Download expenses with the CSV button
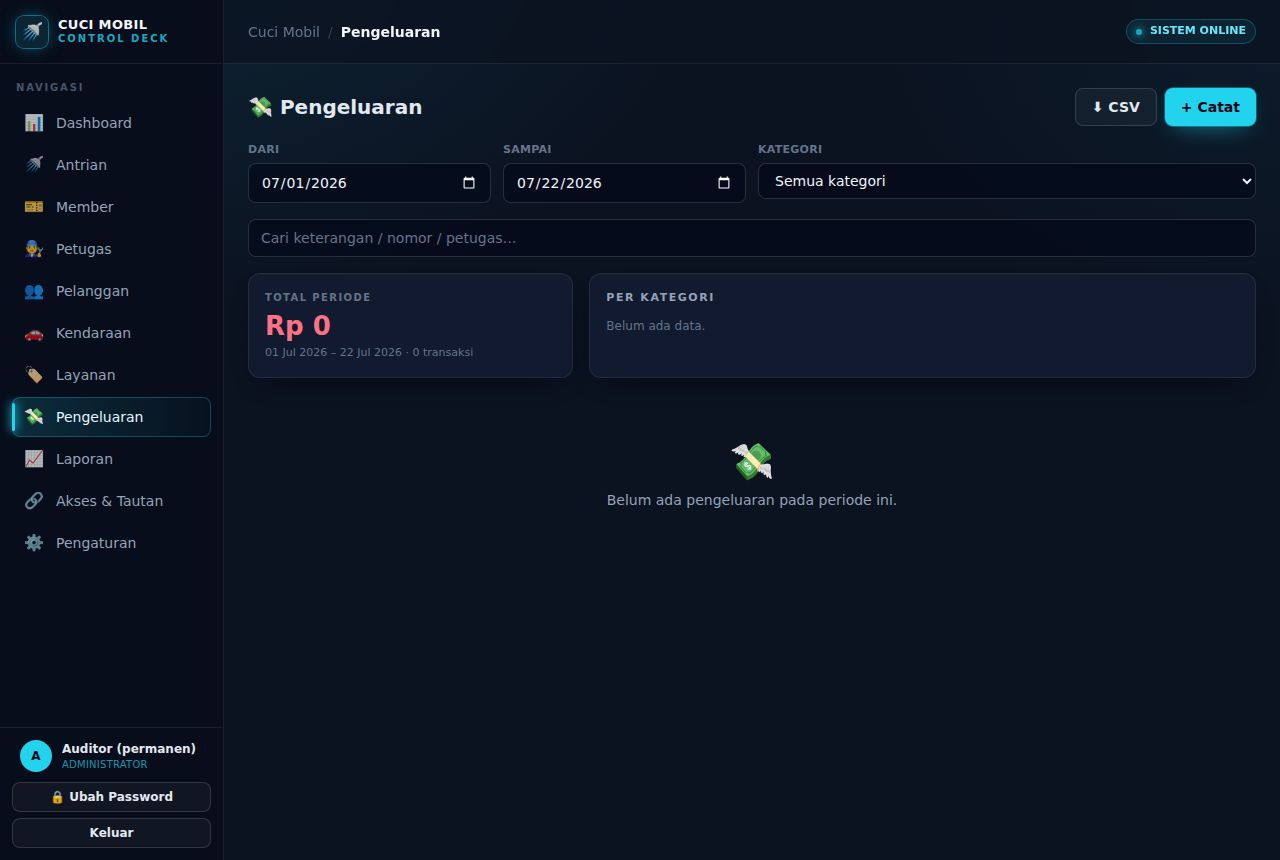The image size is (1280, 860). pyautogui.click(x=1116, y=107)
